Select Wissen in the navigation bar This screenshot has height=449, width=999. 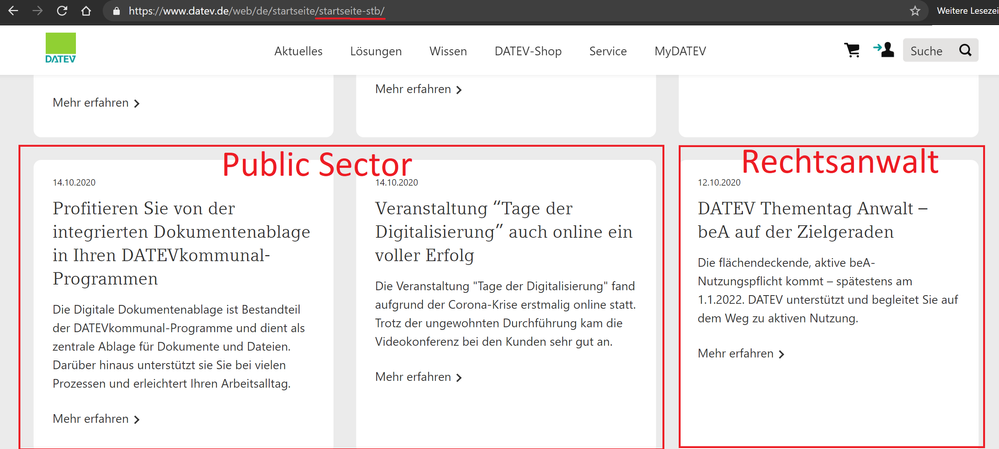448,51
